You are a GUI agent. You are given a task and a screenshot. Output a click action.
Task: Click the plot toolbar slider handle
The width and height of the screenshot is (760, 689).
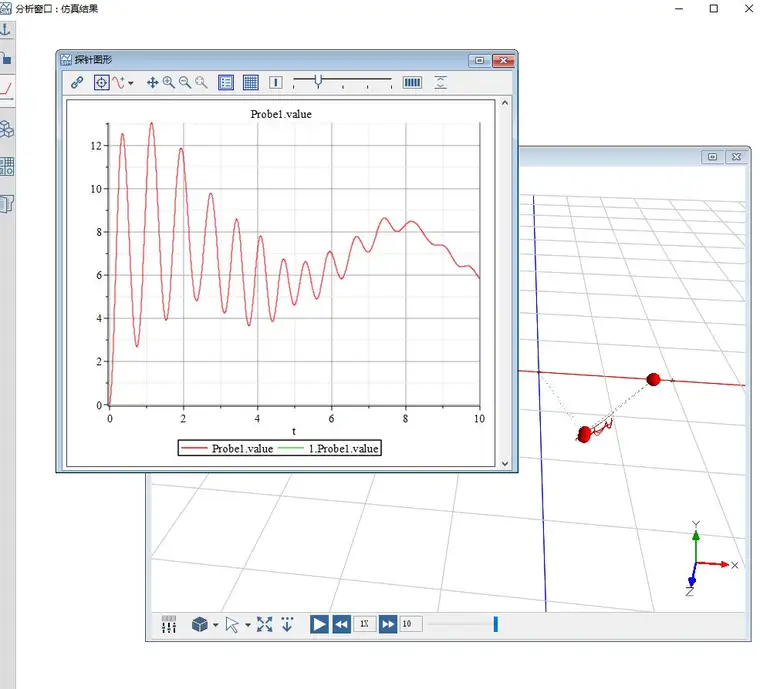[318, 81]
